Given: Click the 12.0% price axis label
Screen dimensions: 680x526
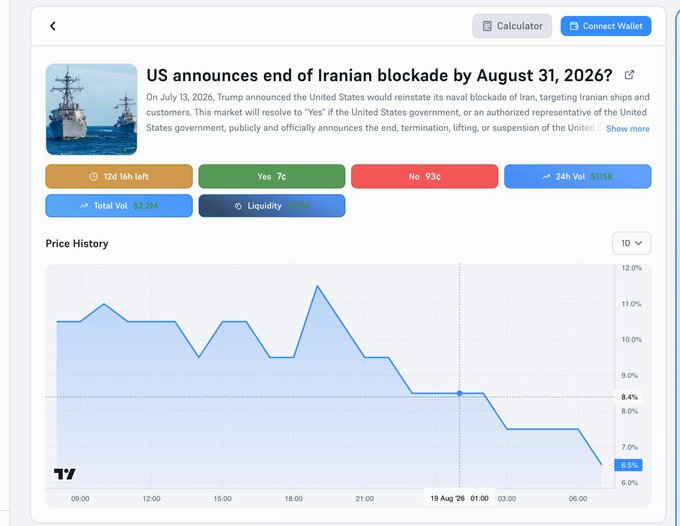Looking at the screenshot, I should [631, 268].
